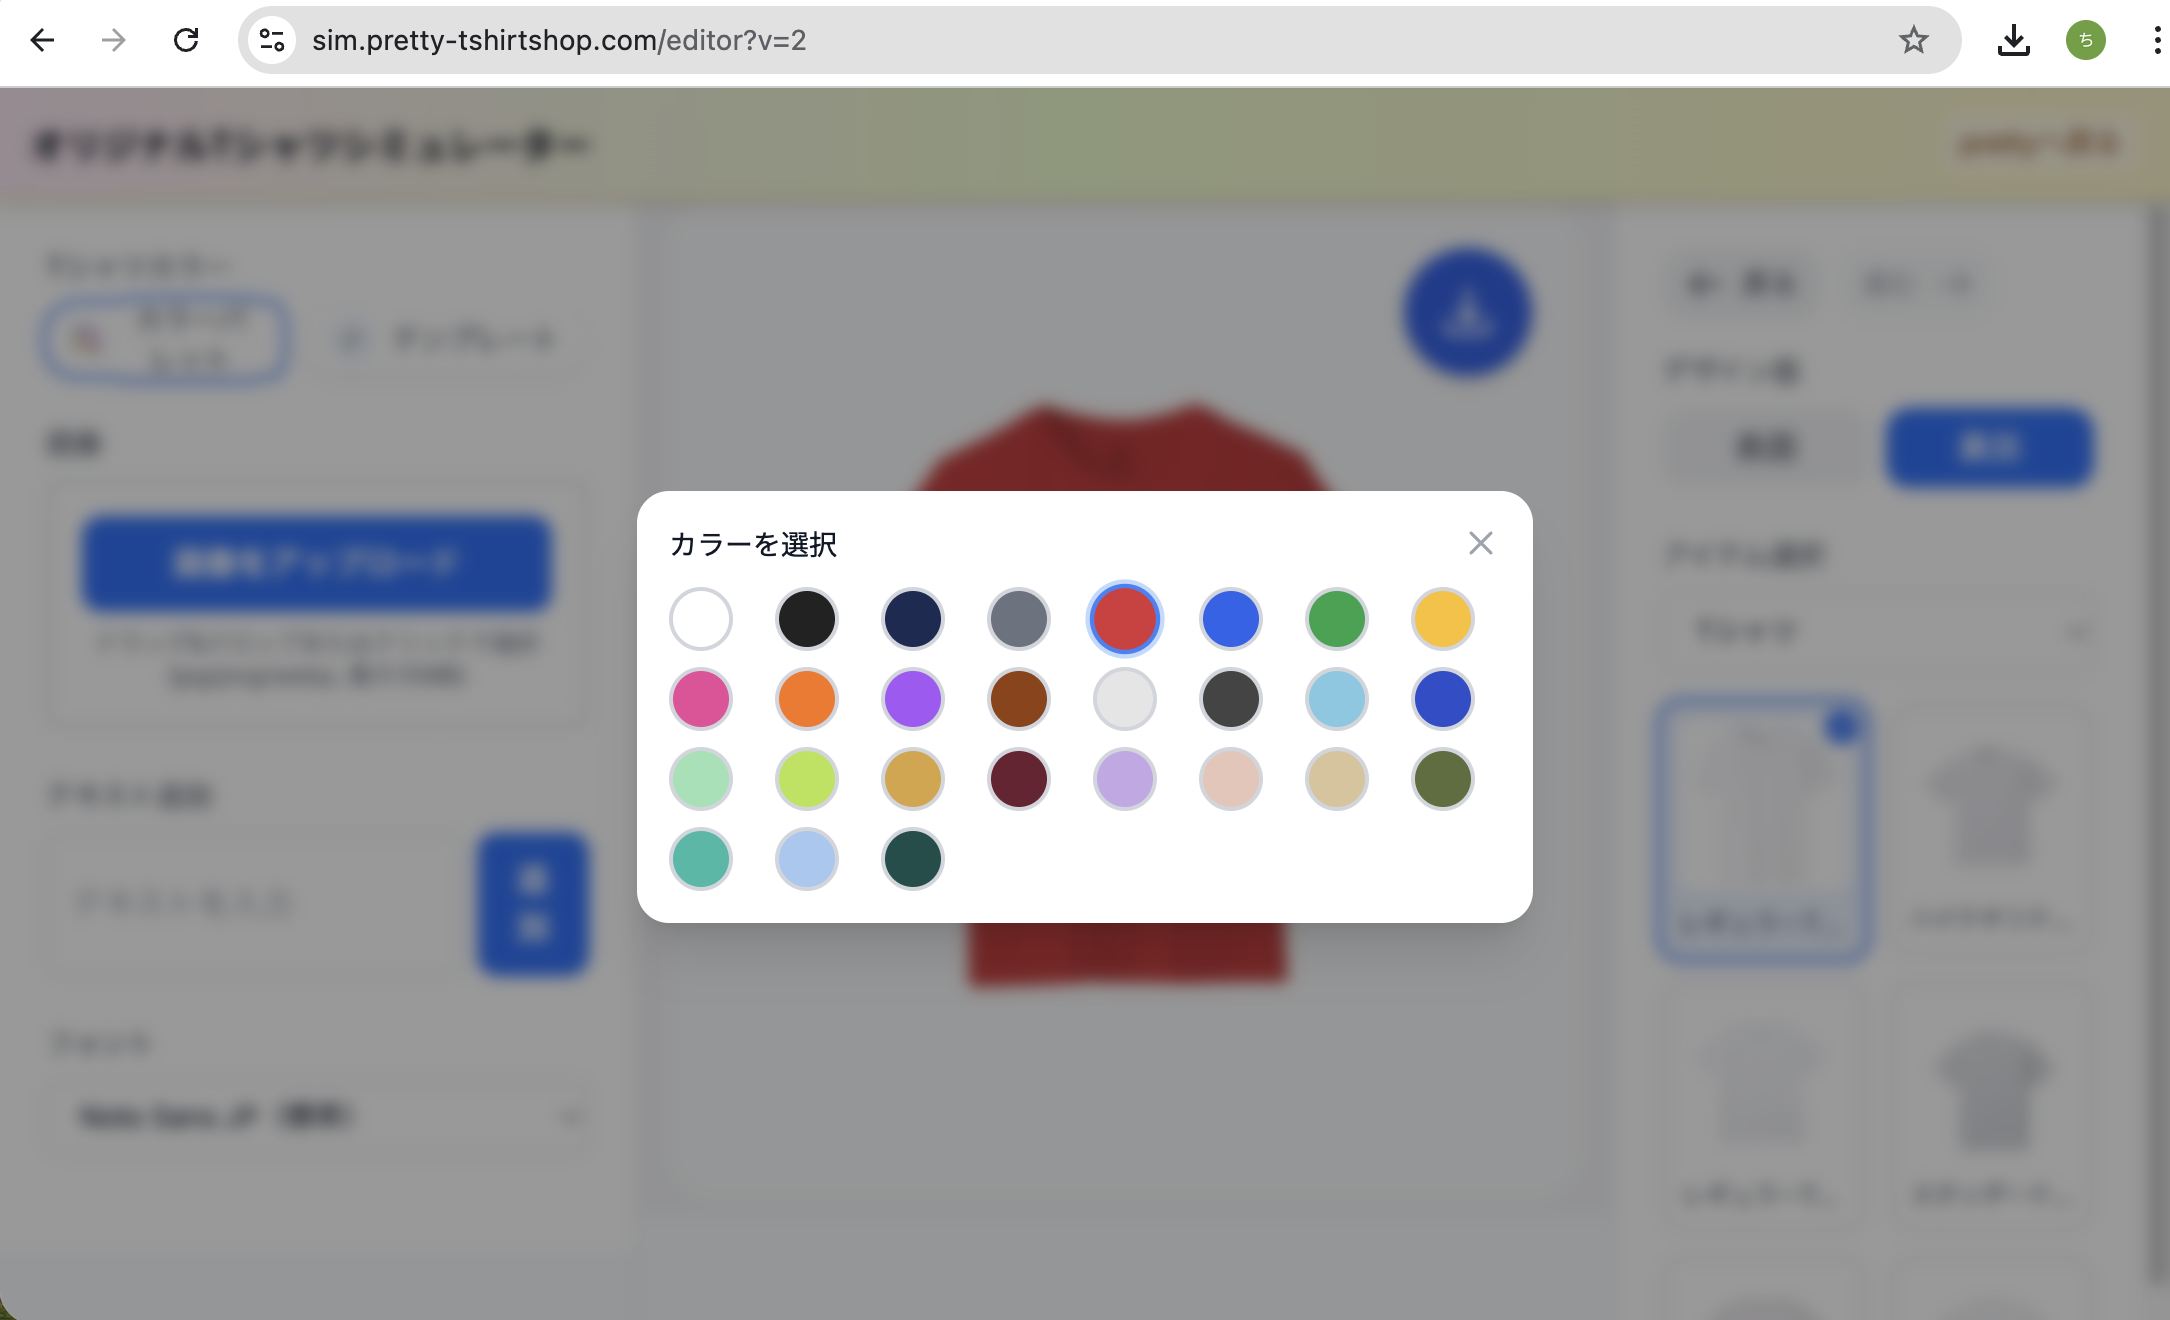Screen dimensions: 2170x1320
Task: Choose the burgundy color swatch
Action: click(1019, 779)
